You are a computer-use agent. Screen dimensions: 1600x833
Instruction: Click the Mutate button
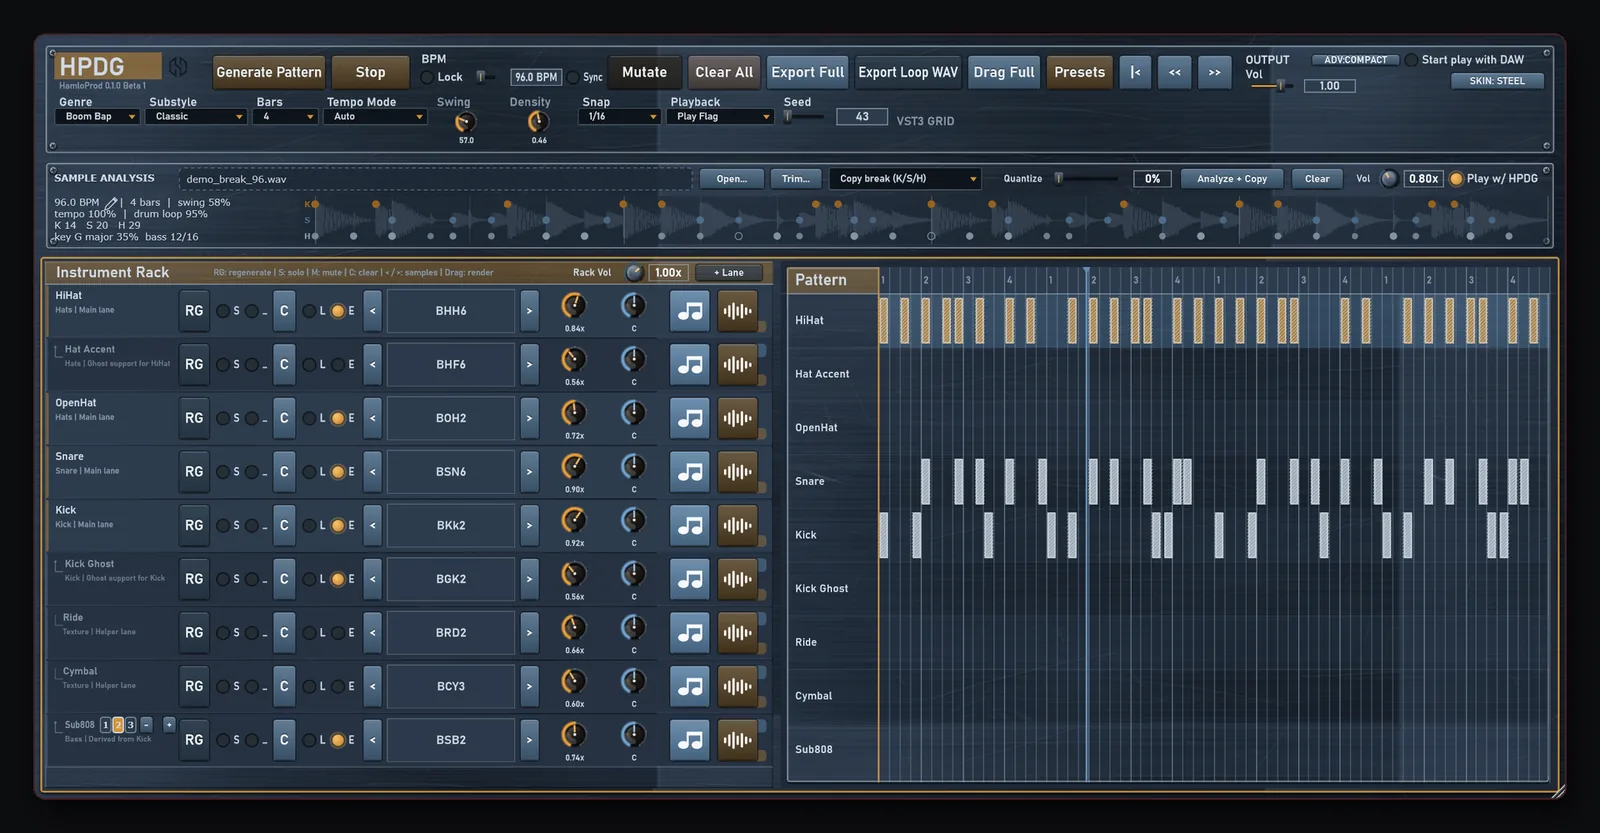pyautogui.click(x=644, y=72)
